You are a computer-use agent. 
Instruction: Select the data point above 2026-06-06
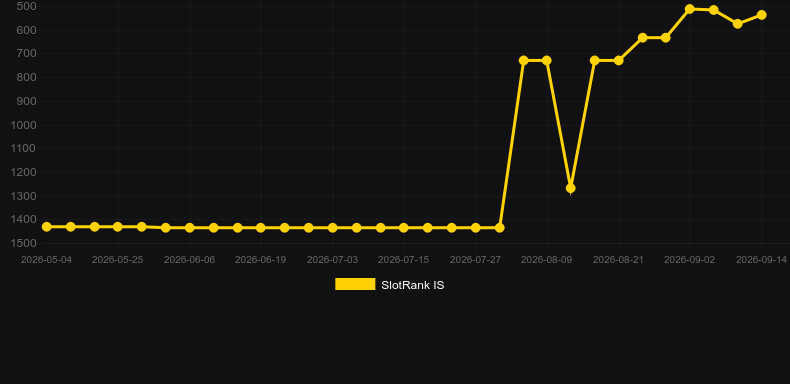189,228
